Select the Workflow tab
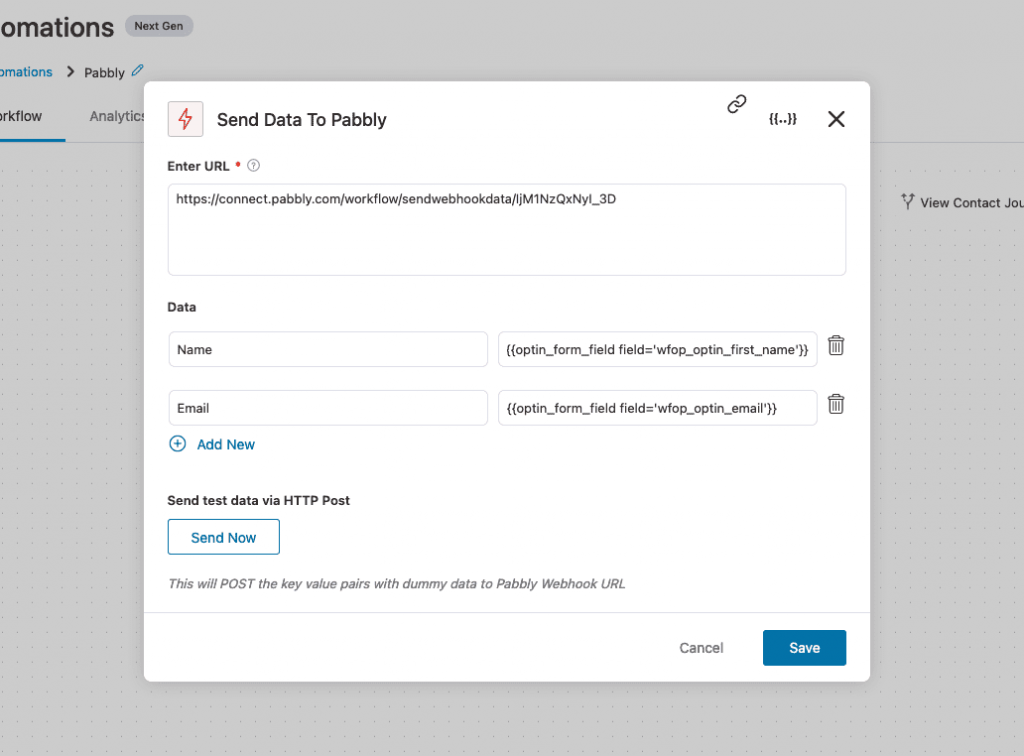 21,116
